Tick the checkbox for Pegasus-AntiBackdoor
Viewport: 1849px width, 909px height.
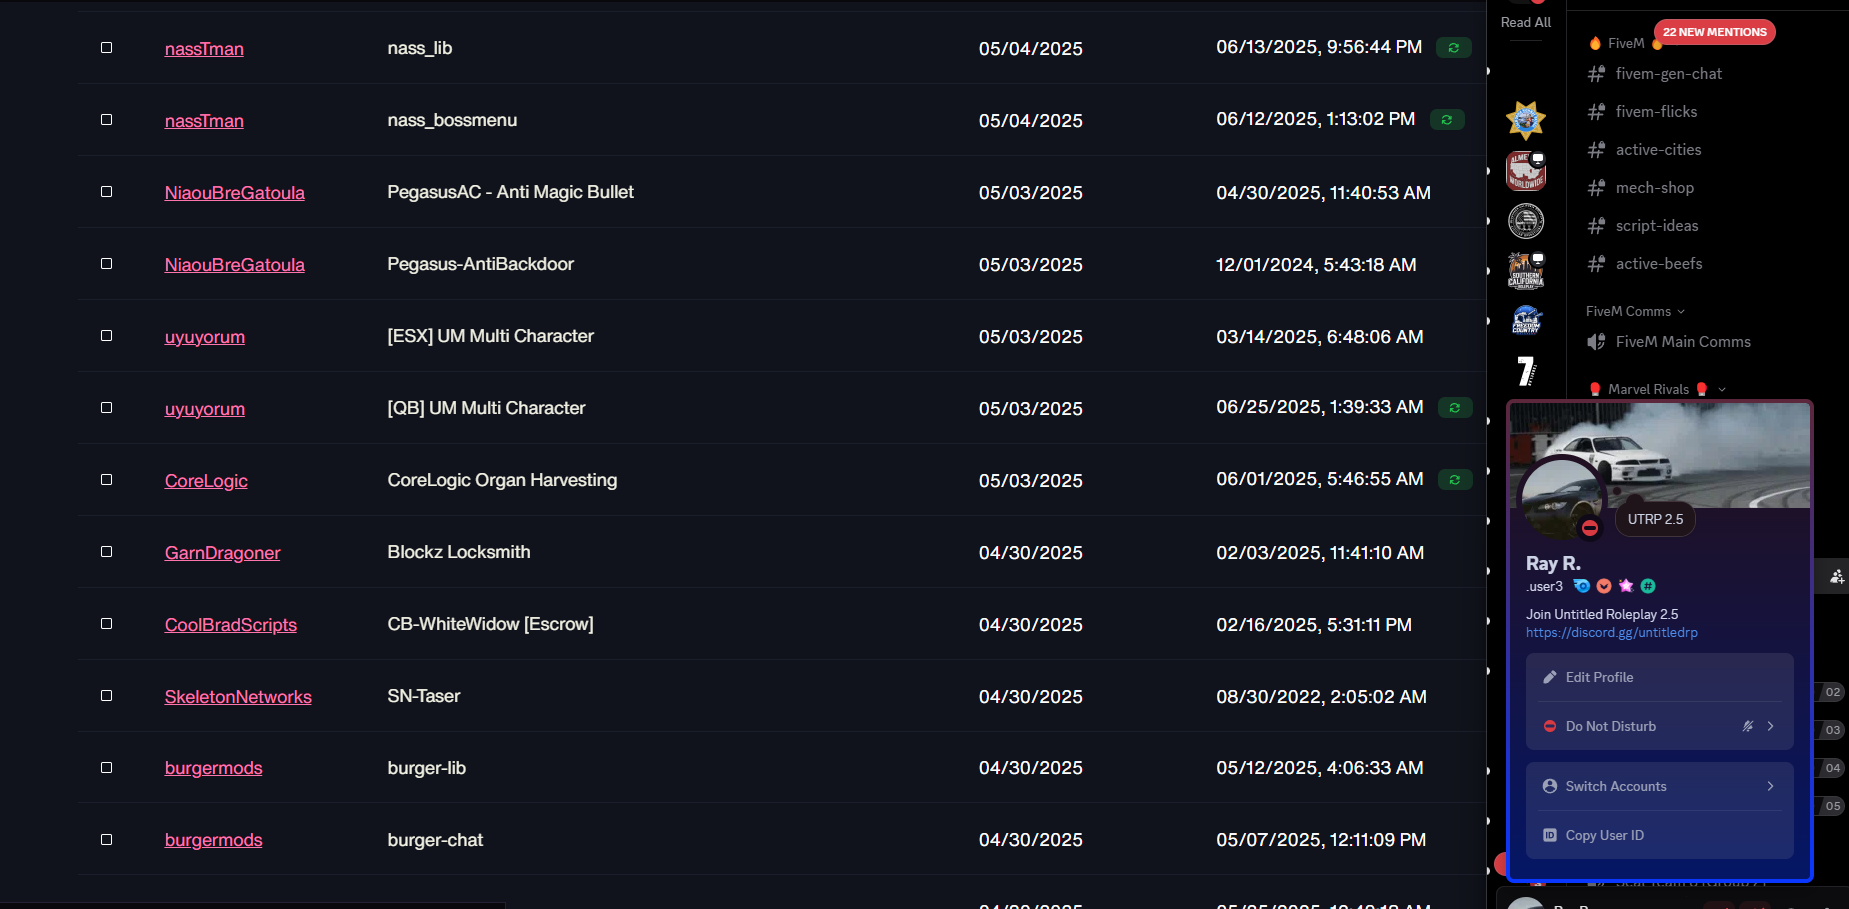click(x=106, y=264)
